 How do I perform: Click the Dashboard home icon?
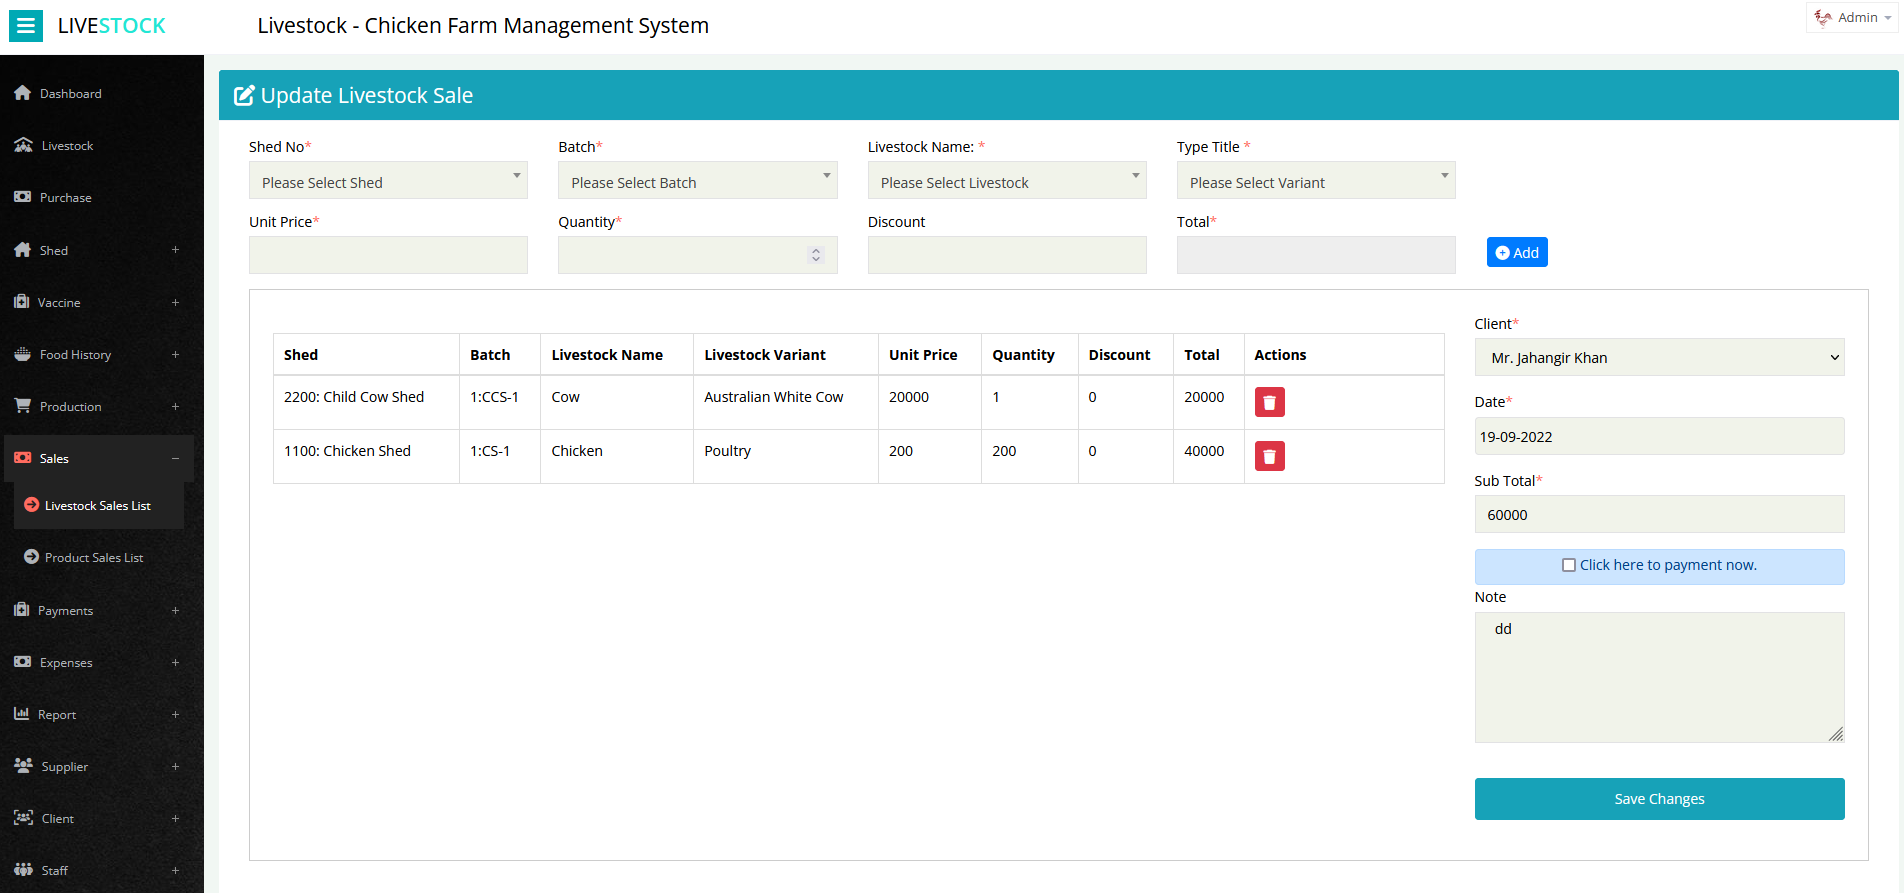click(x=22, y=93)
